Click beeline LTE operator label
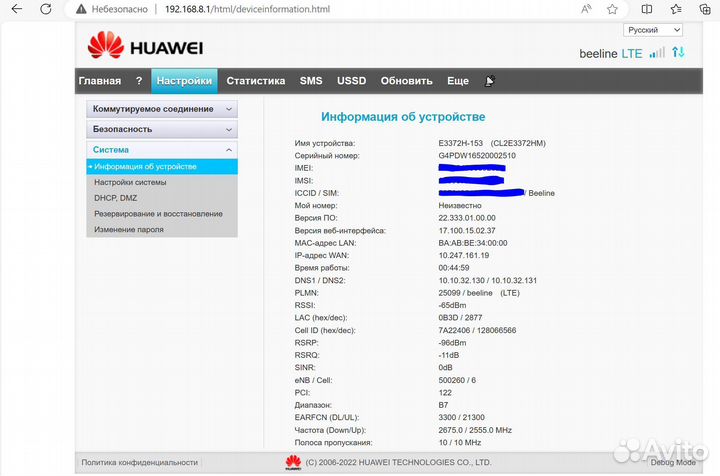Viewport: 720px width, 476px height. pos(611,54)
